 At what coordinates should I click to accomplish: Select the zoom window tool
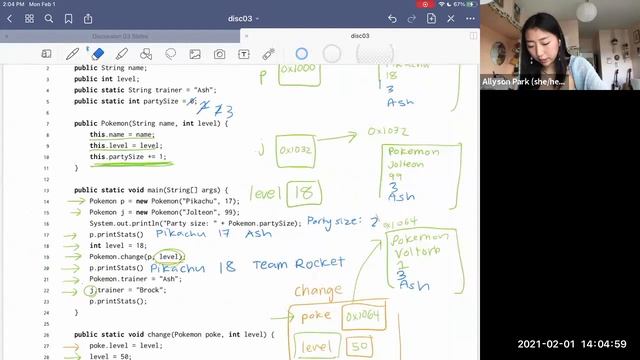tap(47, 54)
